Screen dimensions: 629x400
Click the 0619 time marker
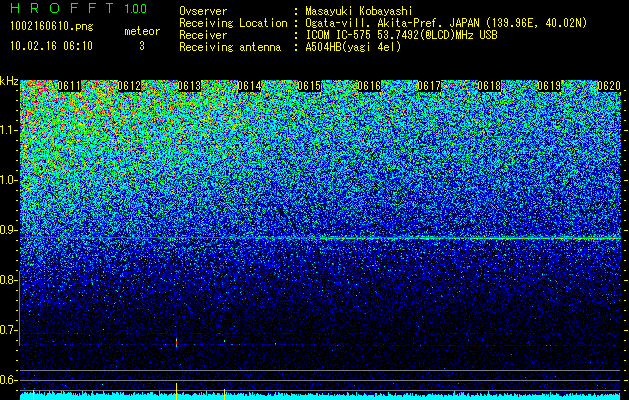(x=549, y=86)
